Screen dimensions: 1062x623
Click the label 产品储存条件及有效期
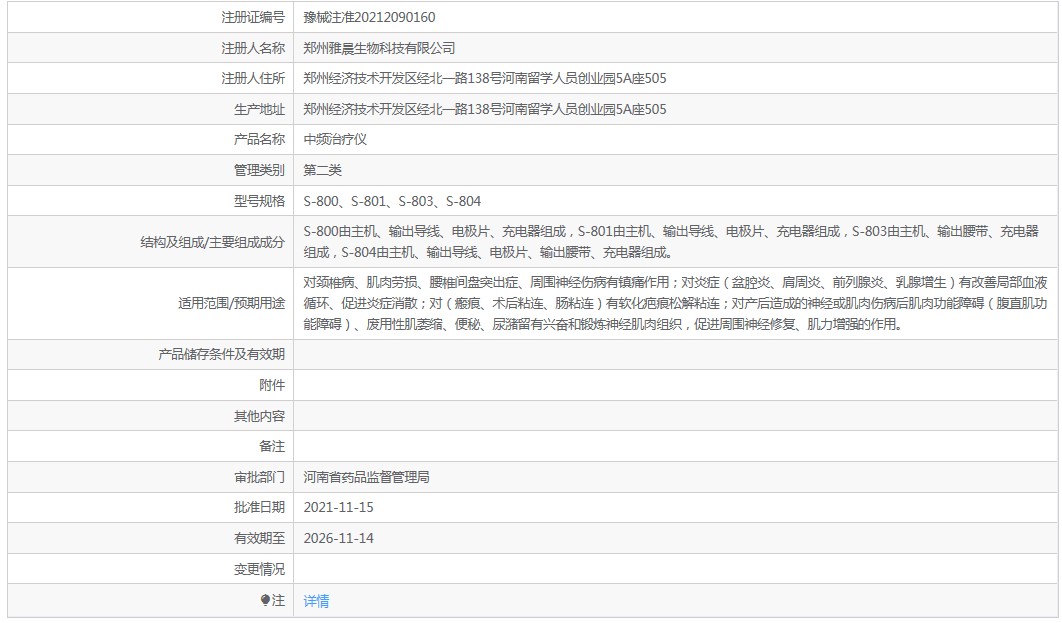[x=221, y=354]
